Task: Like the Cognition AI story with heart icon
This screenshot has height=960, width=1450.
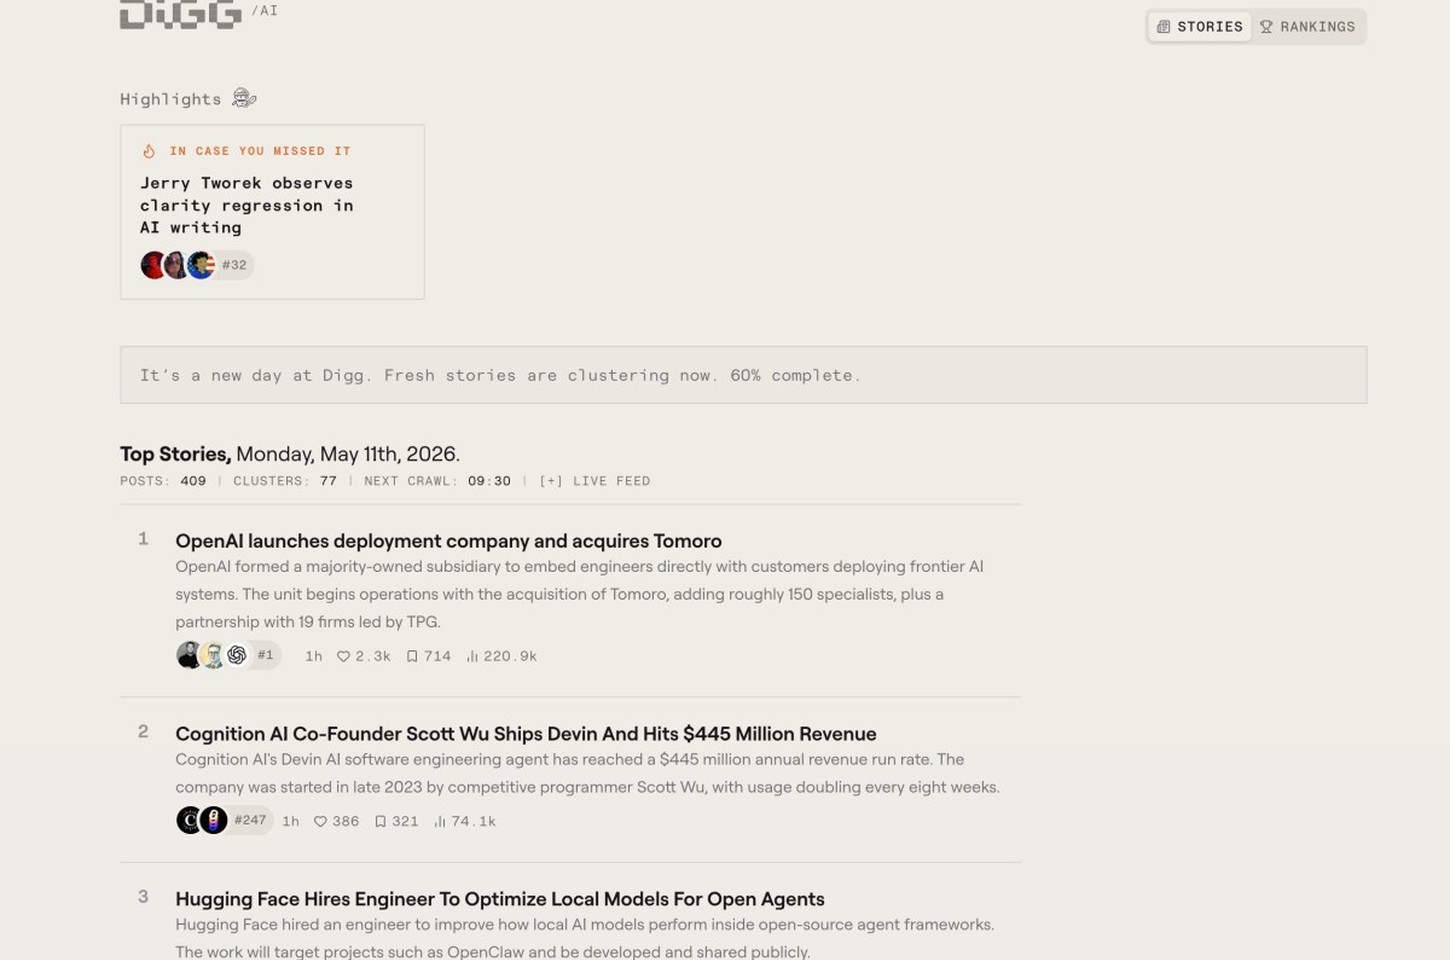Action: point(320,821)
